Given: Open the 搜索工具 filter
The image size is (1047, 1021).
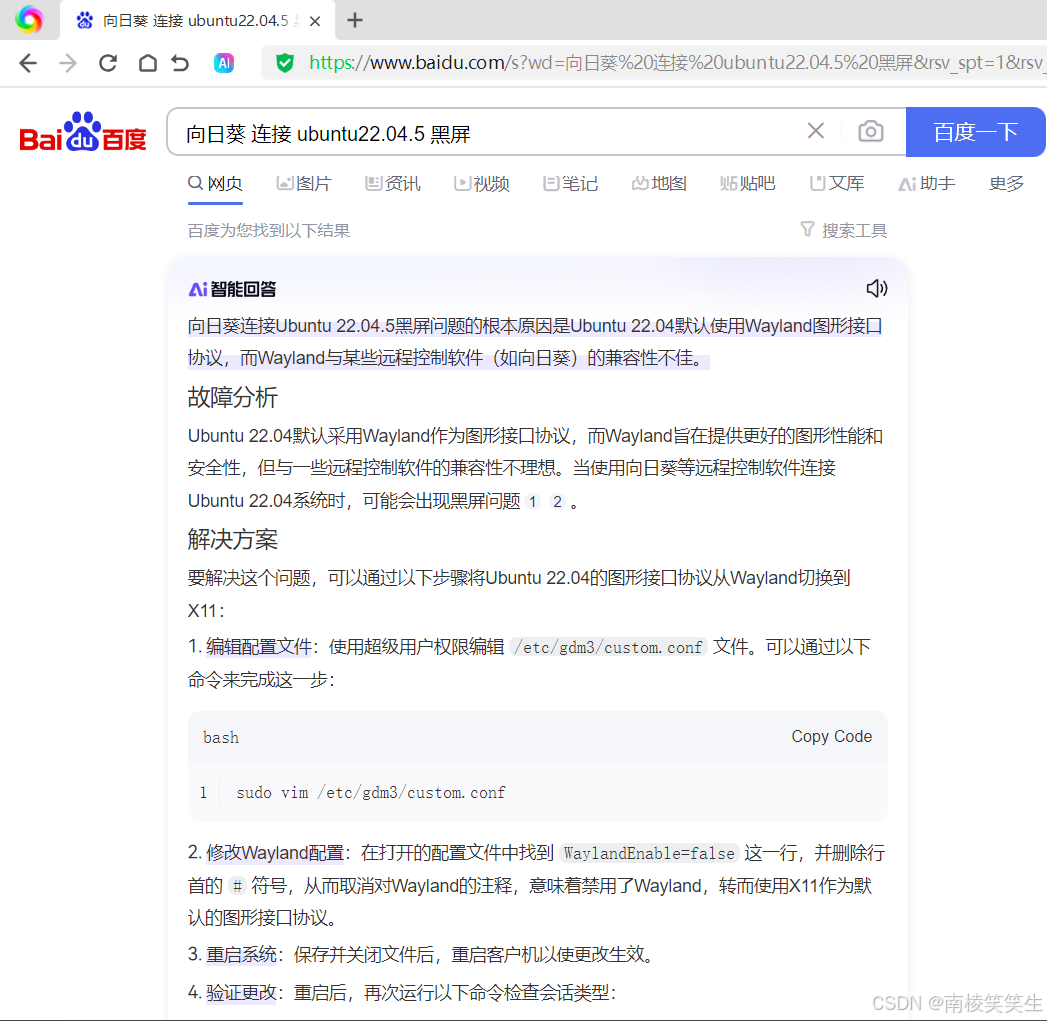Looking at the screenshot, I should pyautogui.click(x=844, y=230).
